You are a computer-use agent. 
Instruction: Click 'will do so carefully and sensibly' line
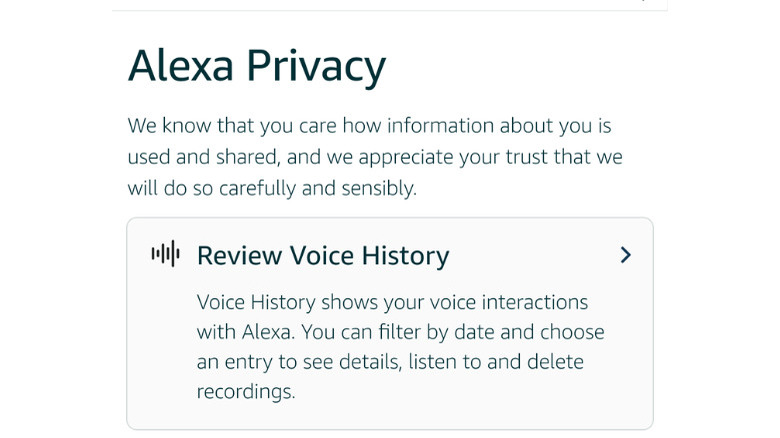pyautogui.click(x=272, y=188)
